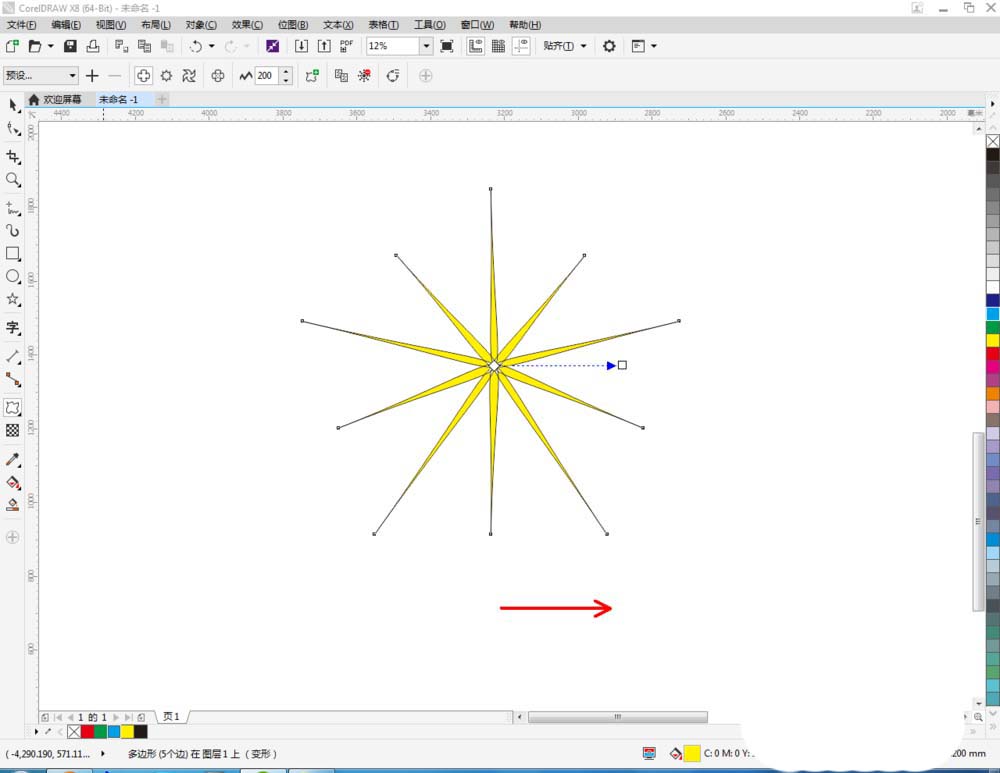Select the Twister distortion mode
The image size is (1000, 773).
click(188, 75)
